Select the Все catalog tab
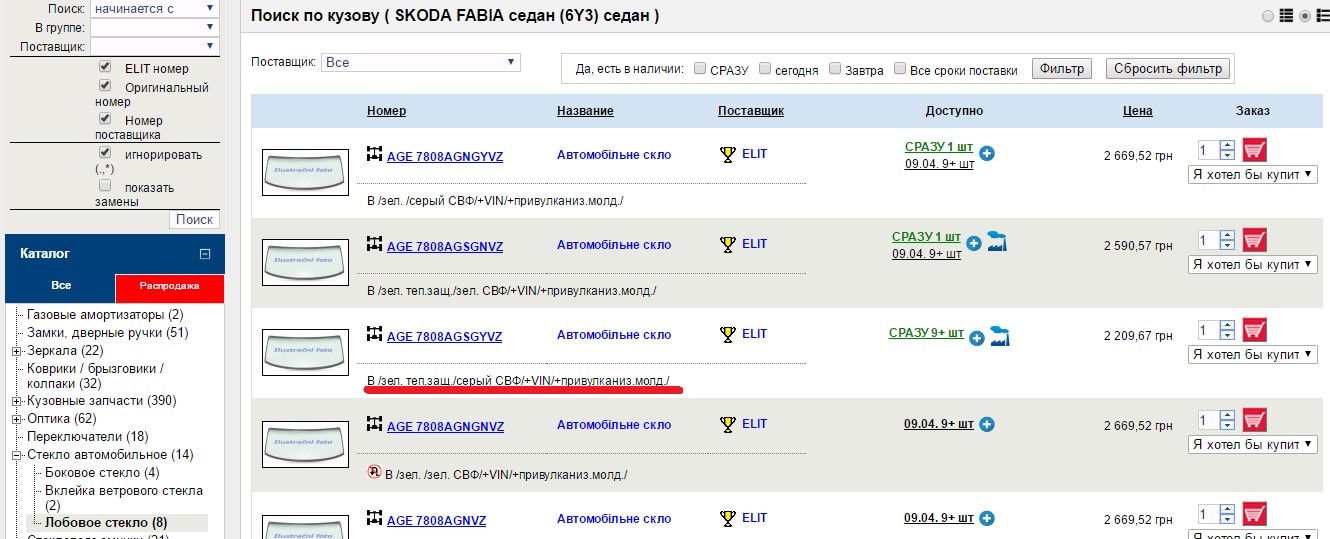This screenshot has width=1330, height=539. tap(61, 286)
